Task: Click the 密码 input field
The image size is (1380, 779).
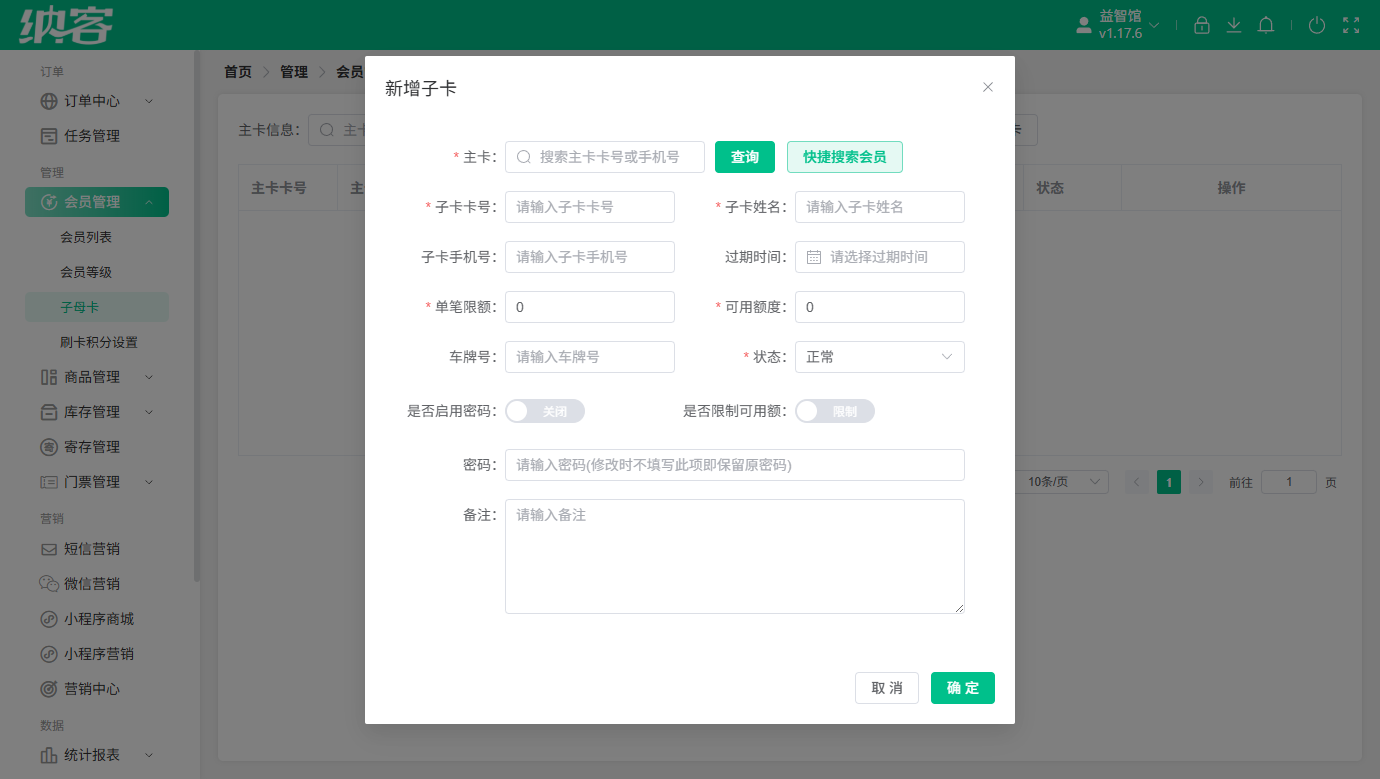Action: [735, 465]
